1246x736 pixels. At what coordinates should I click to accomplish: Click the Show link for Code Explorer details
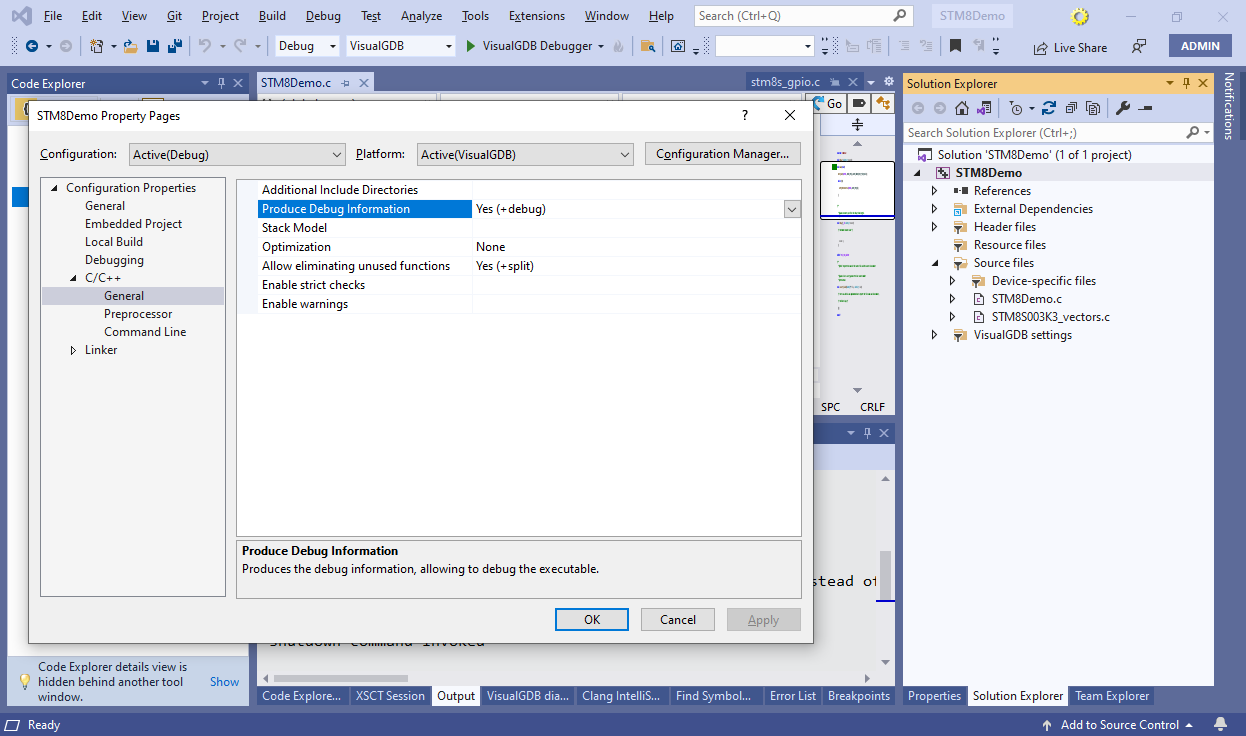[224, 682]
